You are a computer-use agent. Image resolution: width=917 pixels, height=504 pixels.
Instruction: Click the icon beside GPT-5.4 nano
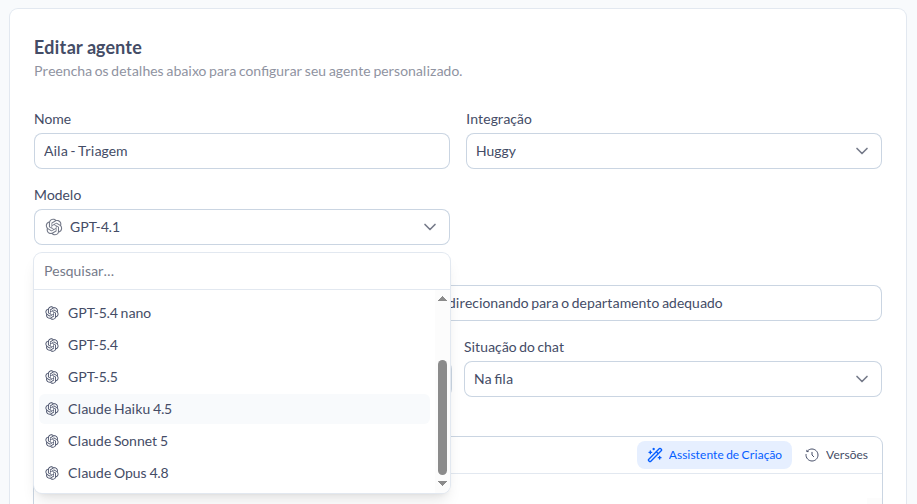click(x=52, y=313)
